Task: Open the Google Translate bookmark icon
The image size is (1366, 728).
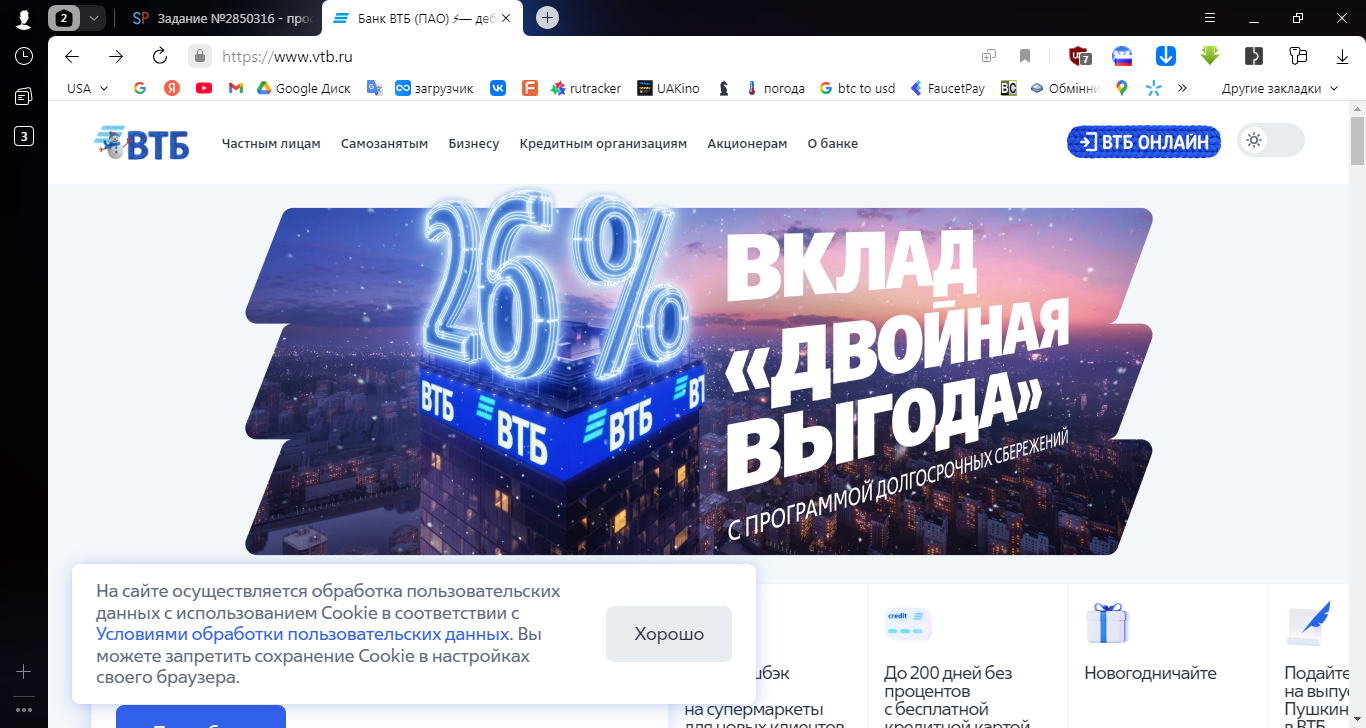Action: 375,88
